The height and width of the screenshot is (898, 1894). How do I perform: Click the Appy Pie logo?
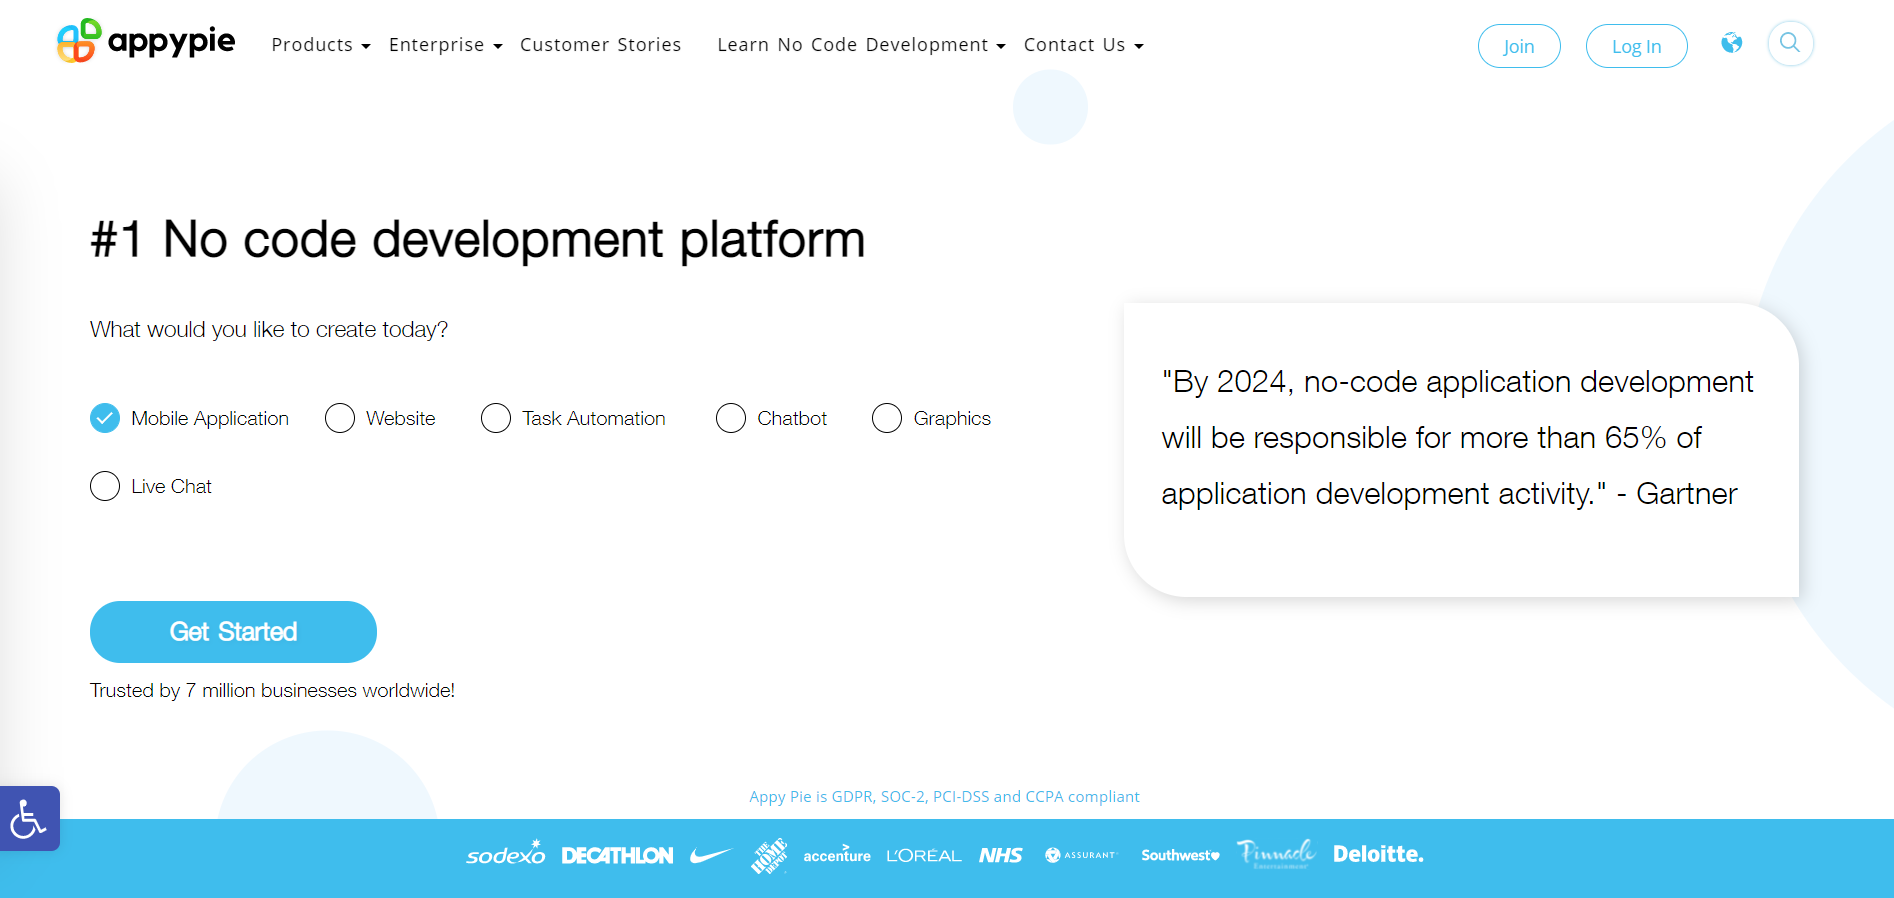tap(146, 41)
